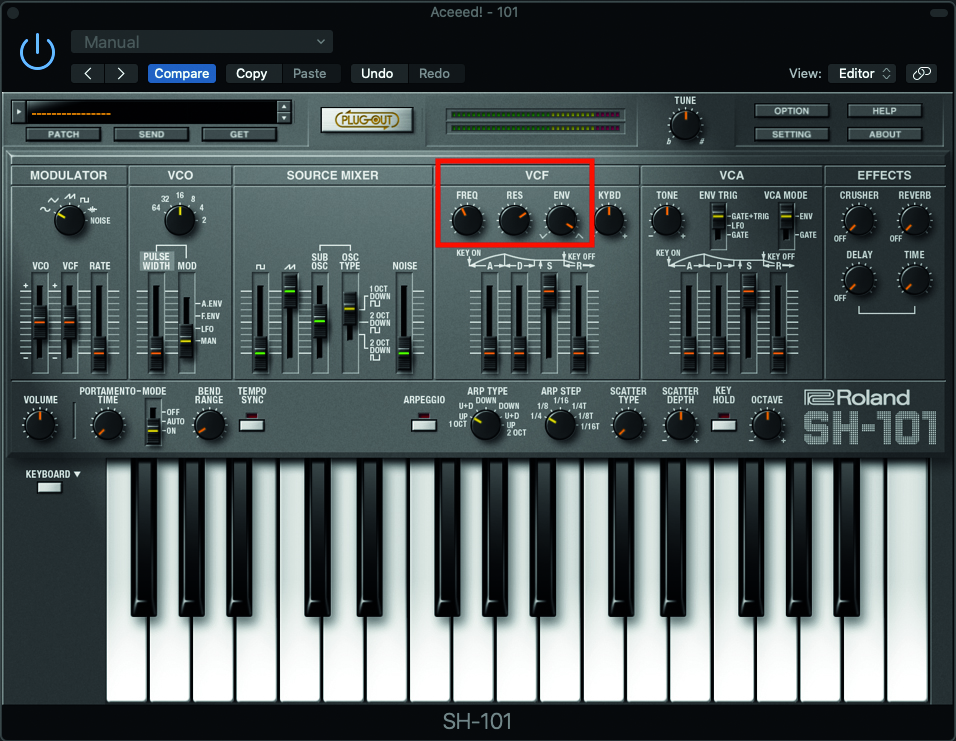The height and width of the screenshot is (741, 956).
Task: Open the View Editor dropdown
Action: point(864,74)
